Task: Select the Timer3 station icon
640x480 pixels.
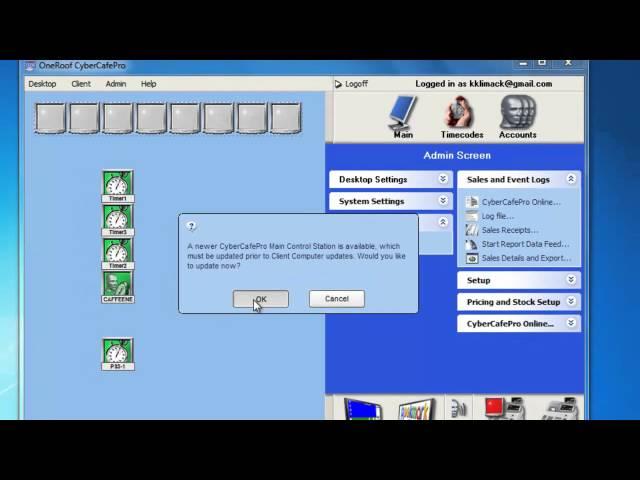Action: (118, 219)
